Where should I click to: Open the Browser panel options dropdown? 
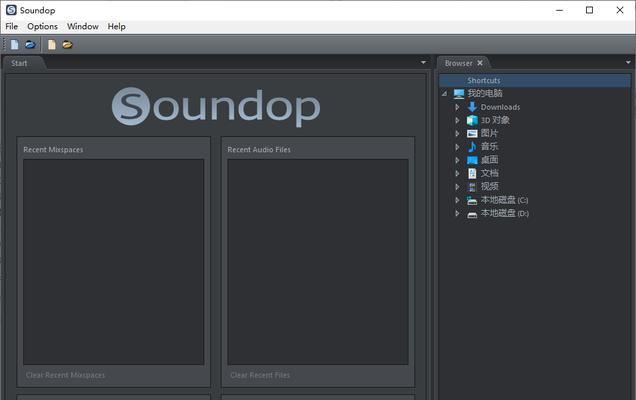tap(628, 62)
